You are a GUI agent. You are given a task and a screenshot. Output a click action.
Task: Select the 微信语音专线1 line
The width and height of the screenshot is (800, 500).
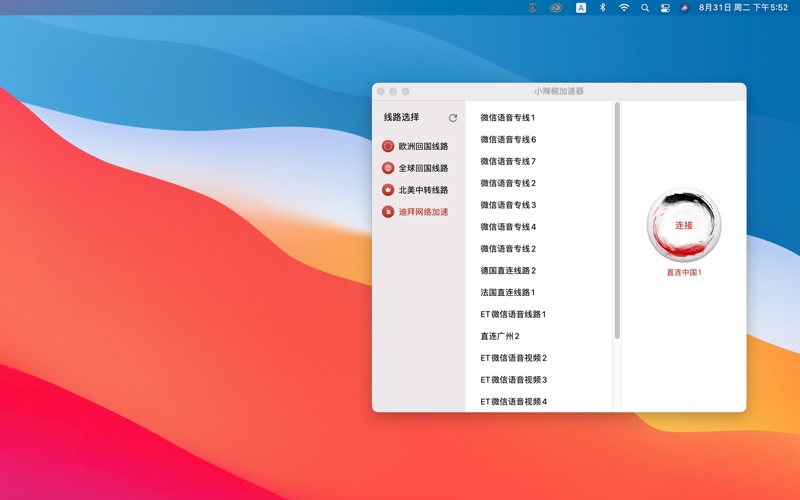[x=508, y=118]
